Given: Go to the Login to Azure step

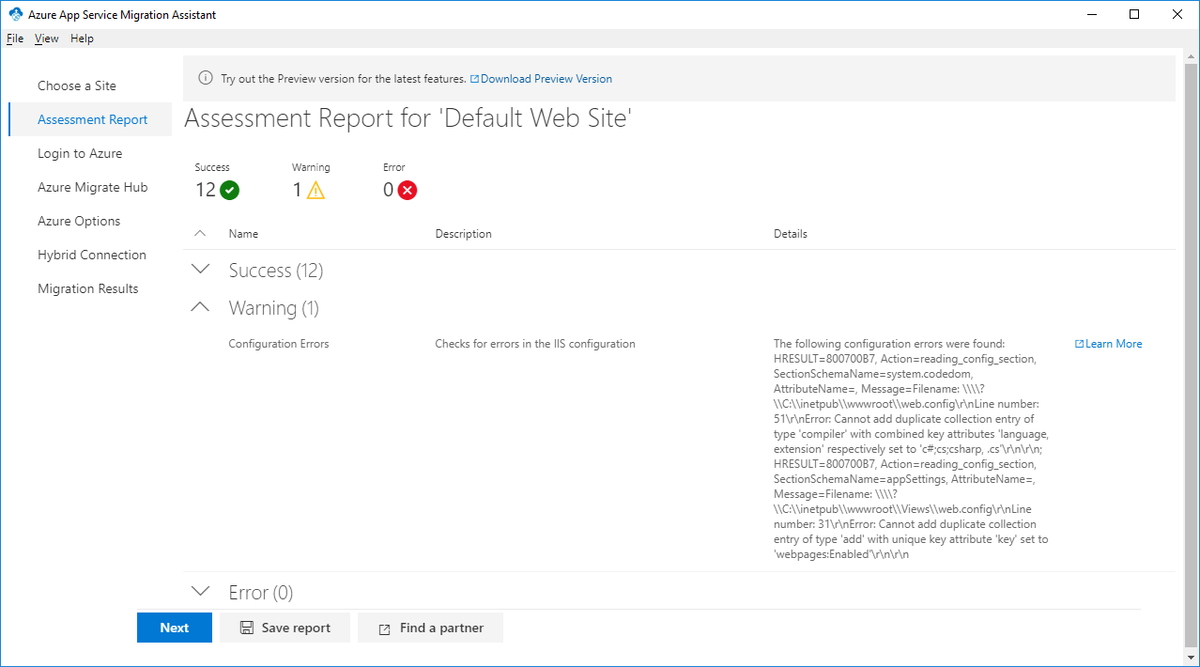Looking at the screenshot, I should (80, 153).
